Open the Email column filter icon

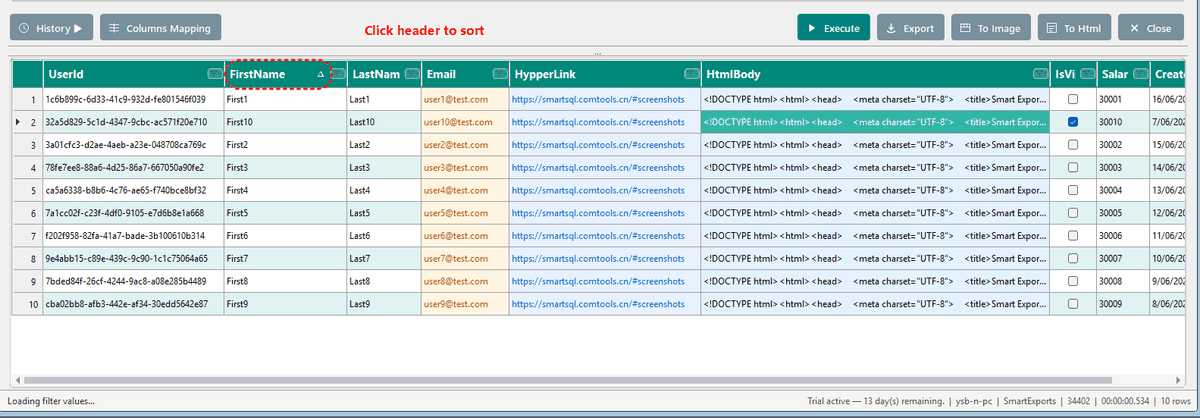[499, 74]
